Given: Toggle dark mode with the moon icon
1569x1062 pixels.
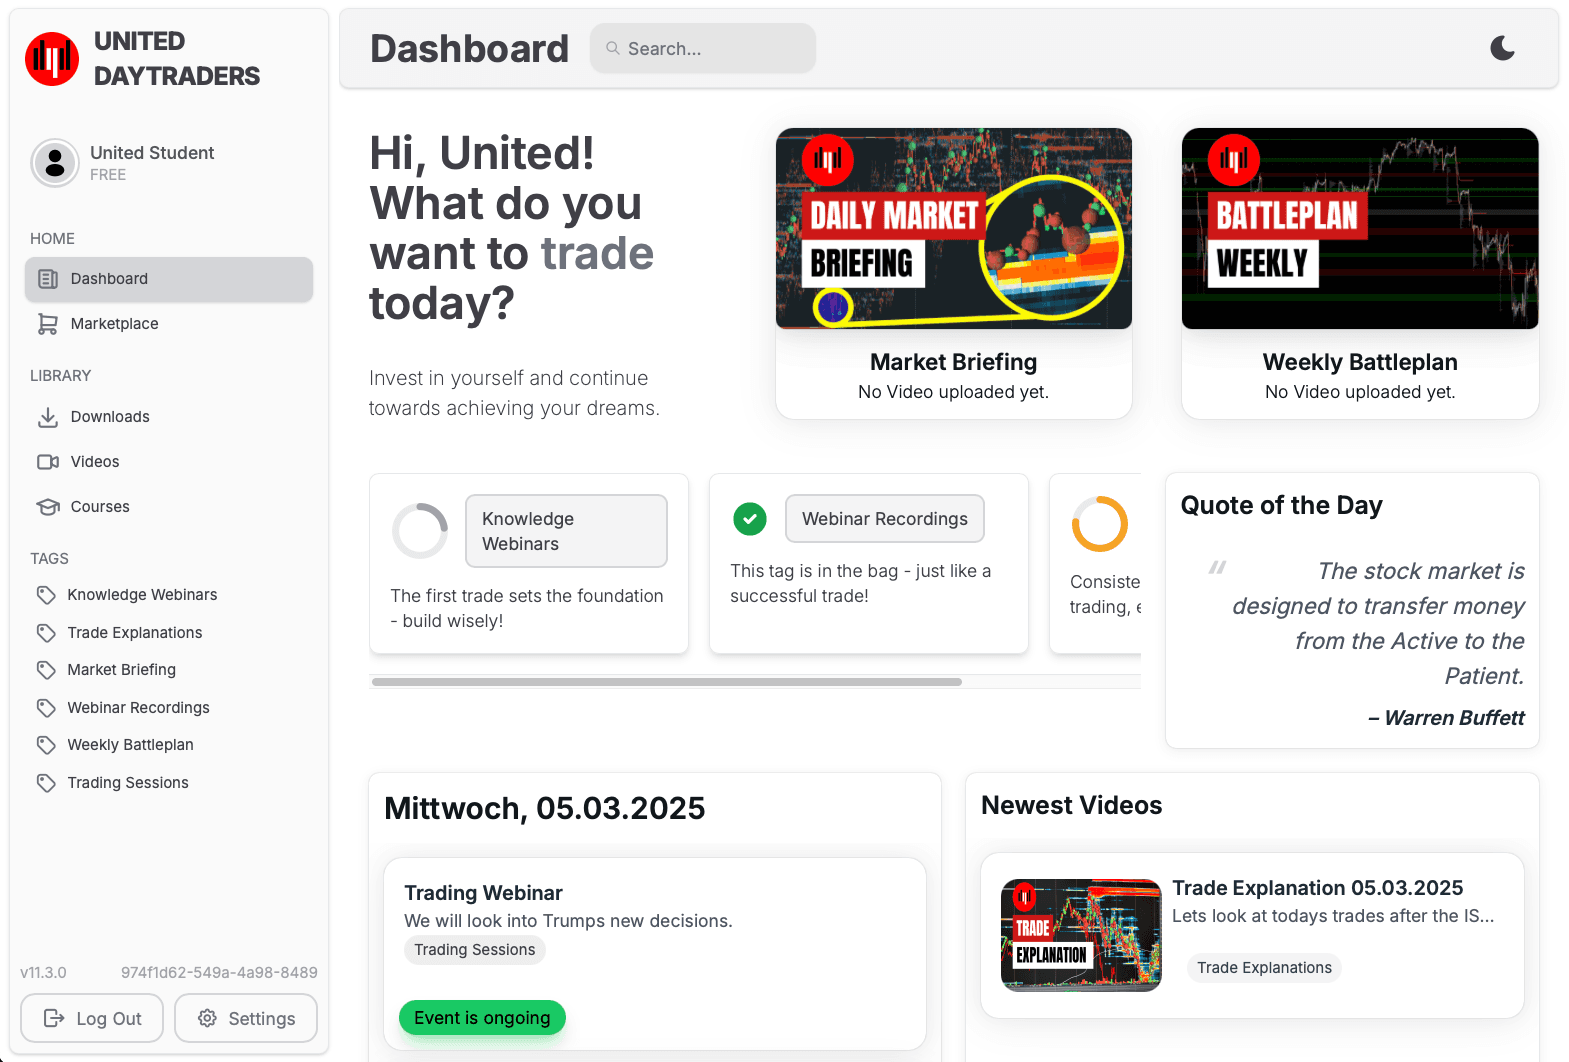Looking at the screenshot, I should 1502,48.
